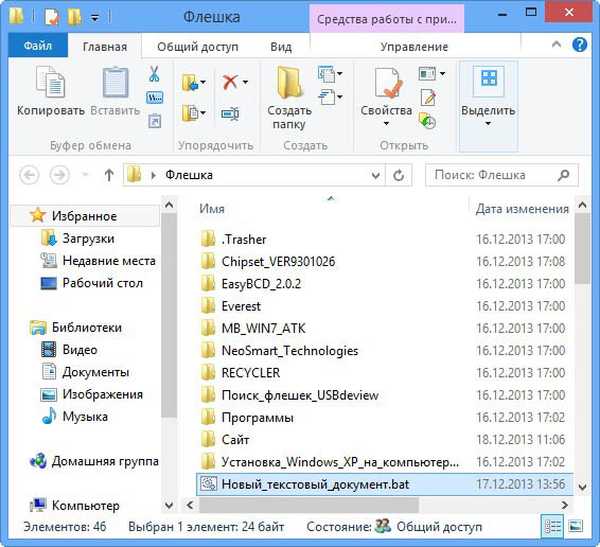
Task: Select Новый_текстовый_документ.bat file
Action: click(384, 484)
